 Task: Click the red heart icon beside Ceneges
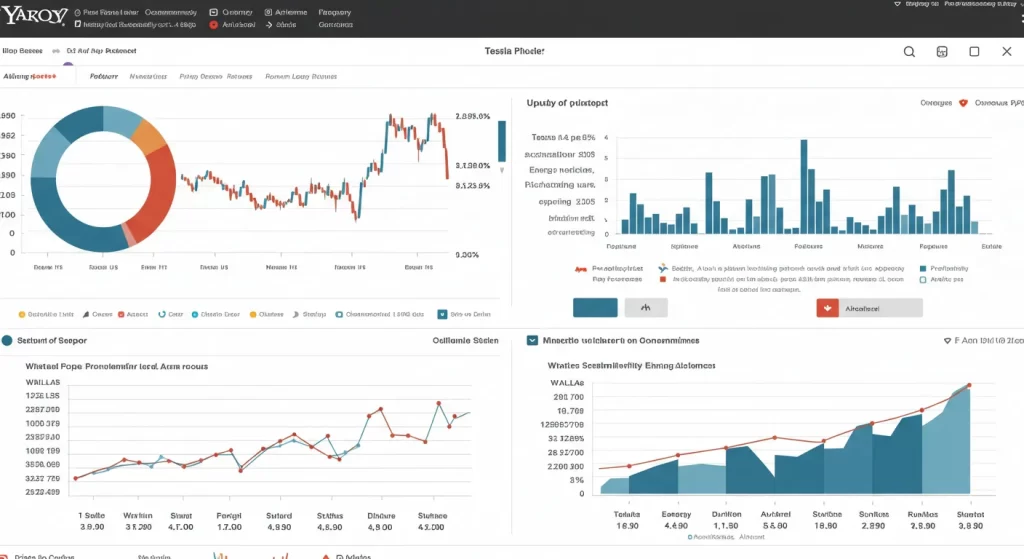(963, 103)
